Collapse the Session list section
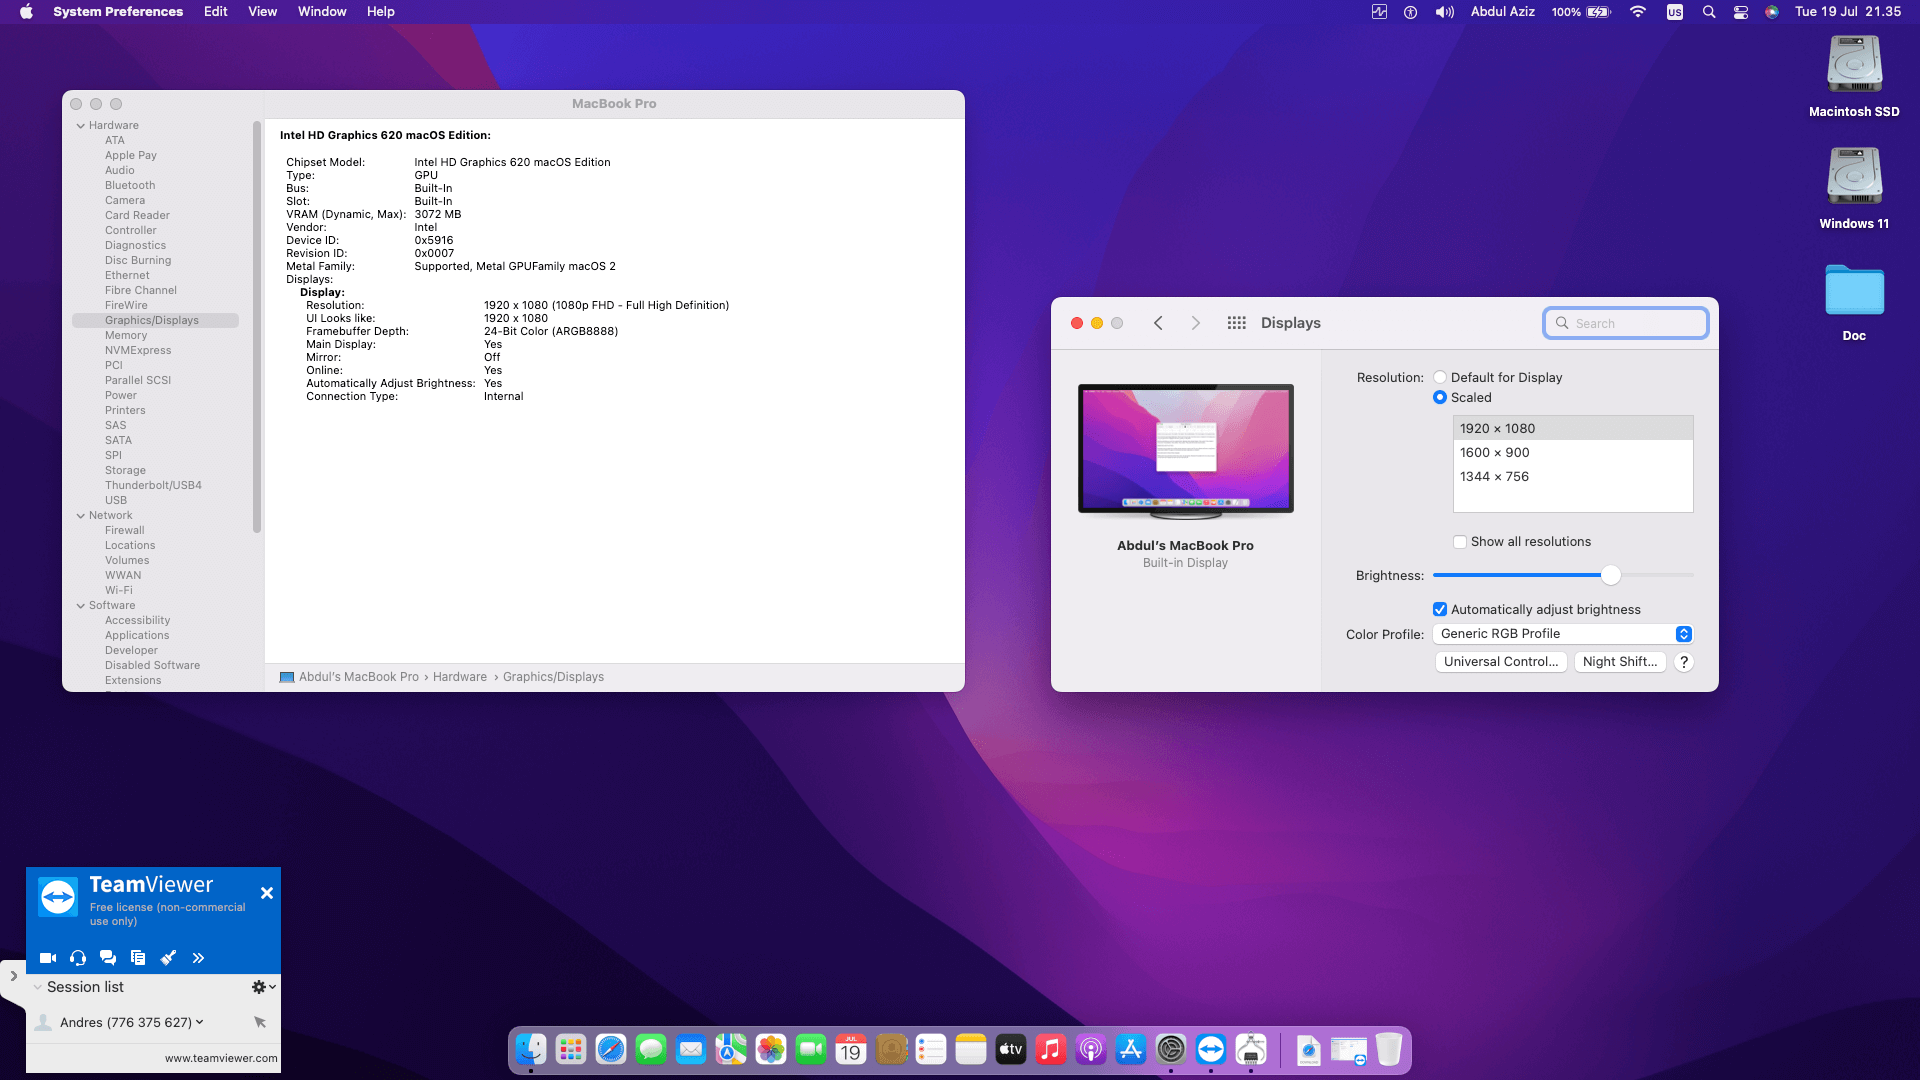Image resolution: width=1920 pixels, height=1080 pixels. pos(38,987)
